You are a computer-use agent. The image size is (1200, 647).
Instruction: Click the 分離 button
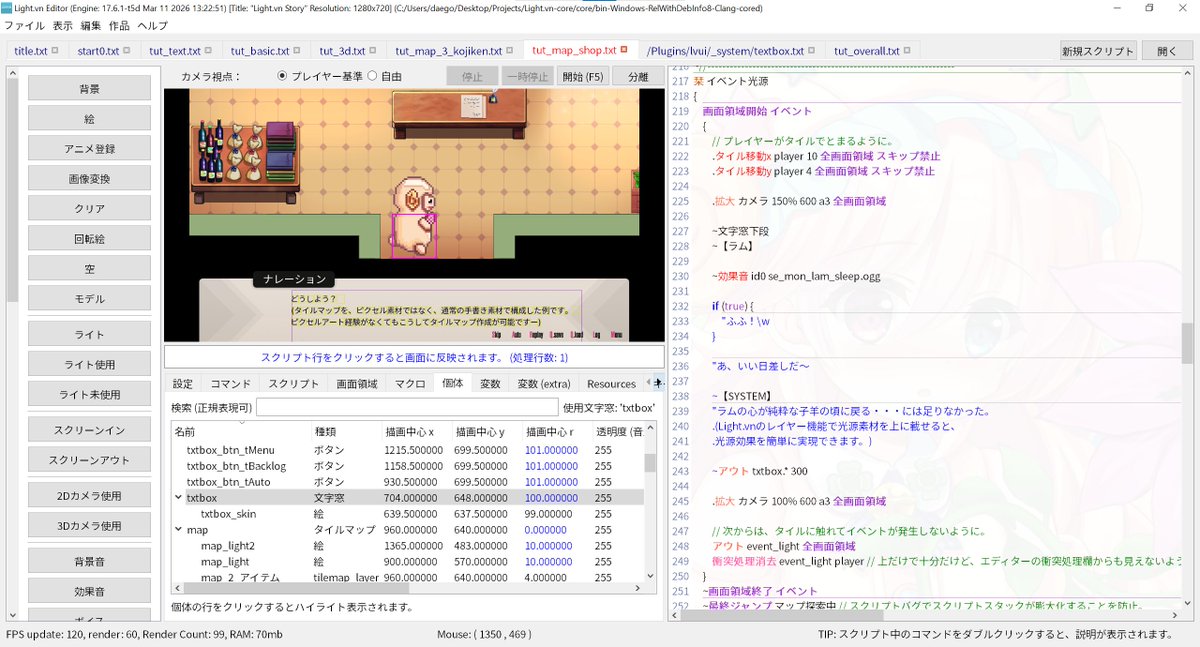coord(636,77)
